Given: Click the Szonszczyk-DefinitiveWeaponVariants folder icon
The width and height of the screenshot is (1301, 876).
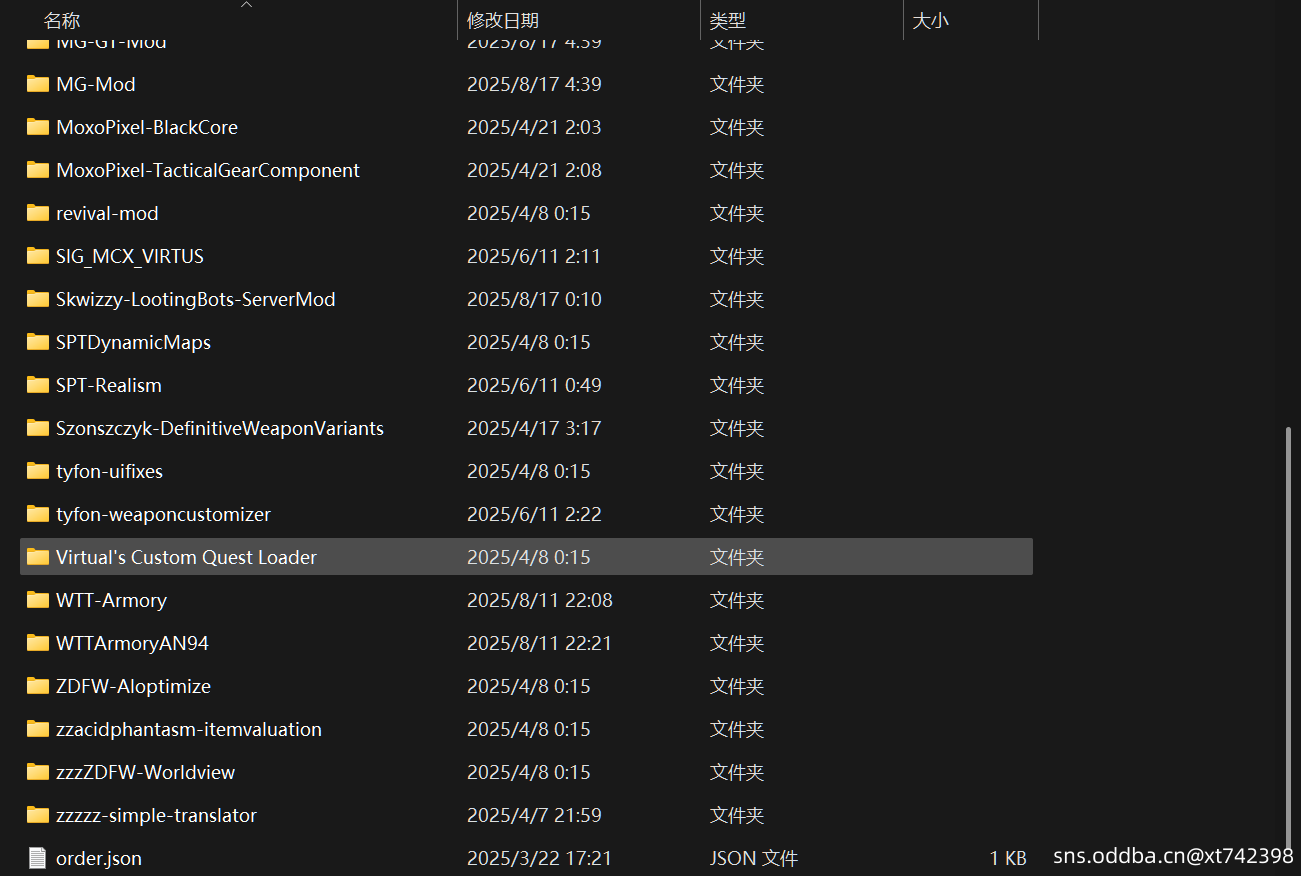Looking at the screenshot, I should [38, 428].
